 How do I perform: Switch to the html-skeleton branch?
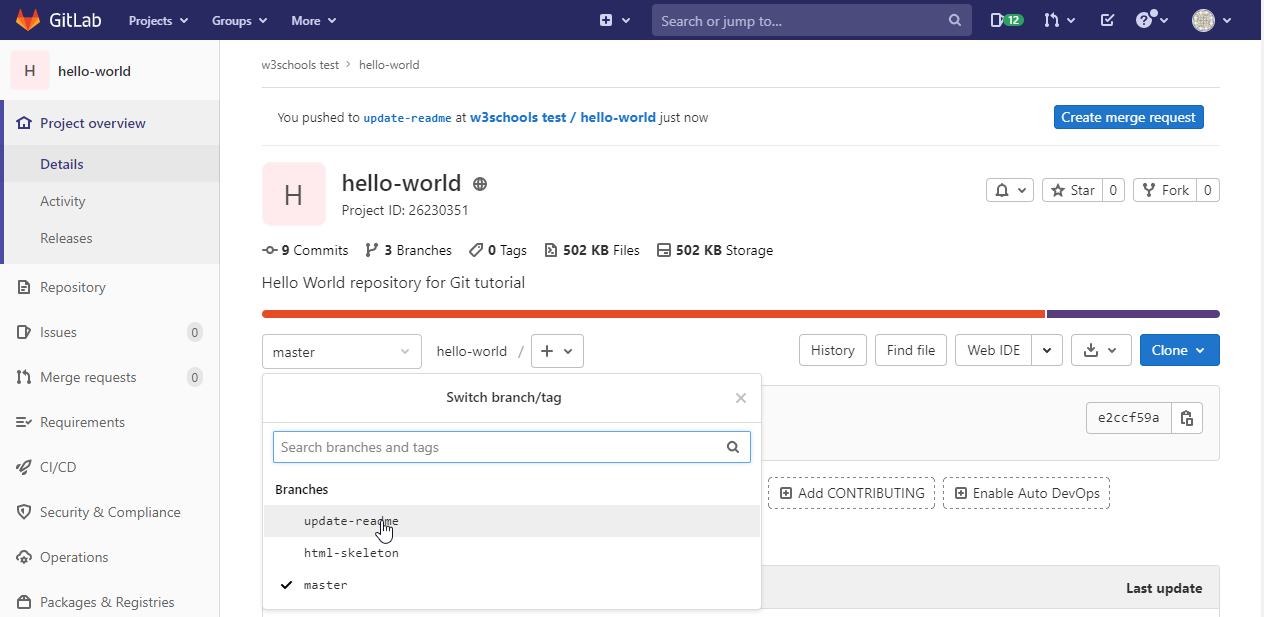click(x=351, y=553)
